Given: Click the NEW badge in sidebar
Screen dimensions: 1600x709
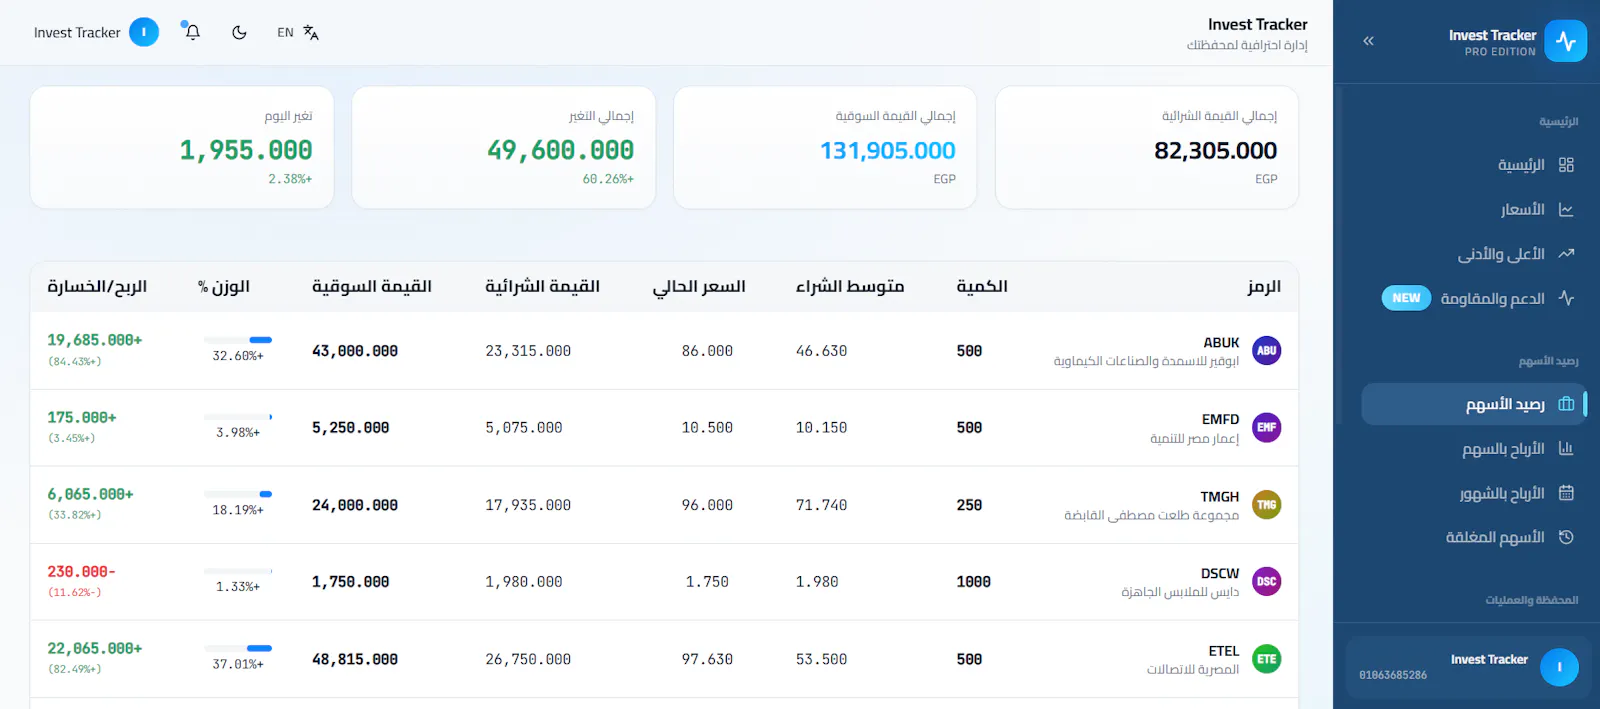Looking at the screenshot, I should pos(1406,298).
